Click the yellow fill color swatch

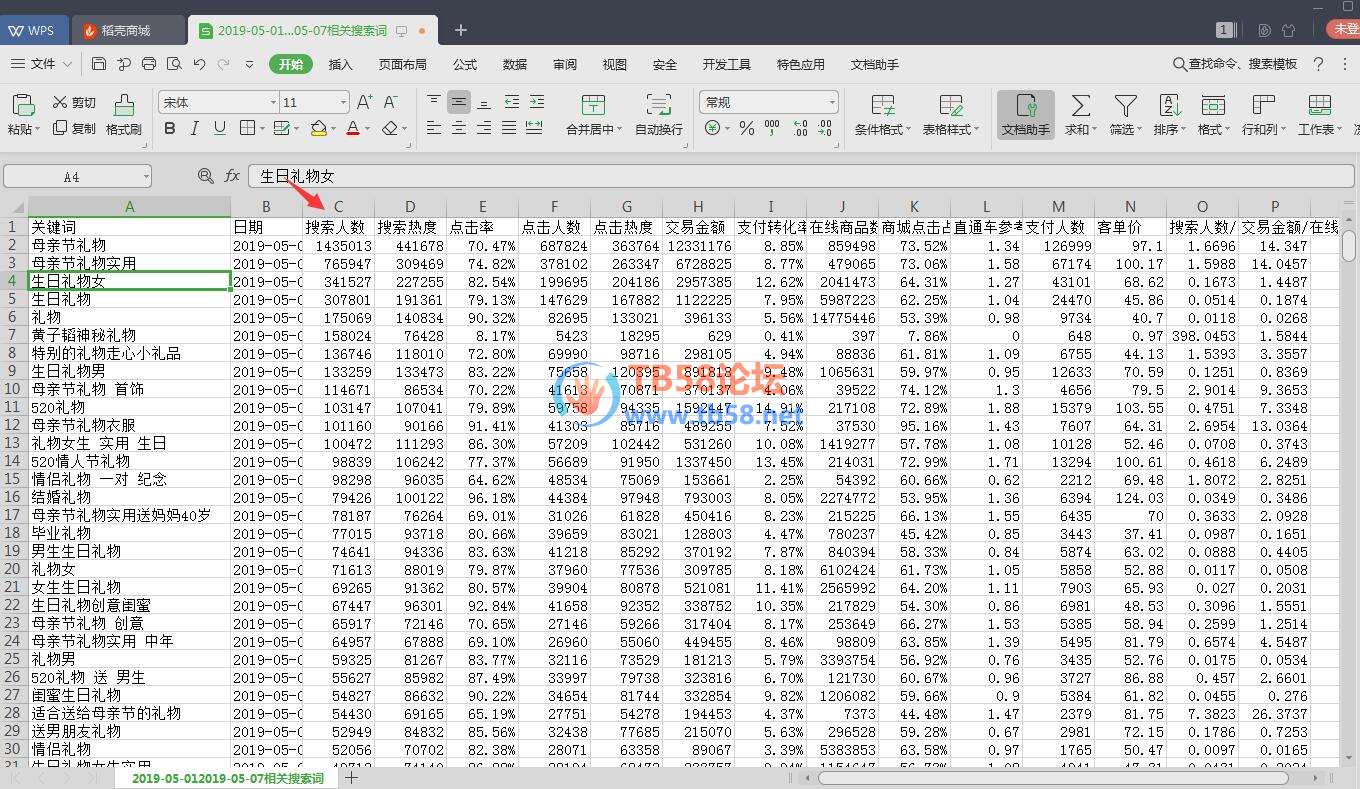(x=318, y=128)
